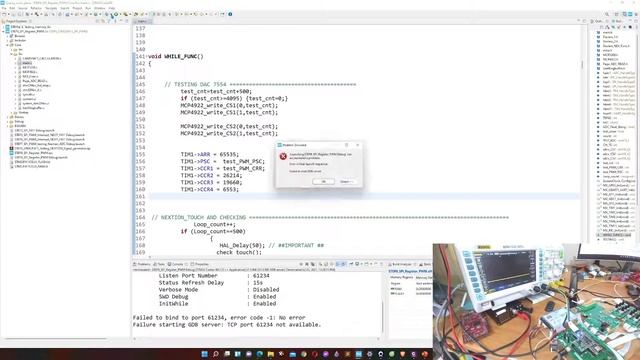Image resolution: width=640 pixels, height=360 pixels.
Task: Collapse the Core folder in Project Explorer
Action: pos(7,45)
